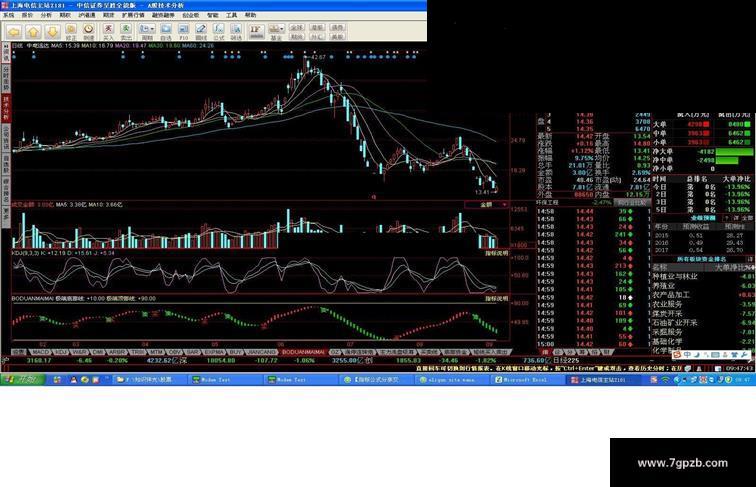Select the 煤炭开采 sector row
This screenshot has width=756, height=487.
[703, 313]
